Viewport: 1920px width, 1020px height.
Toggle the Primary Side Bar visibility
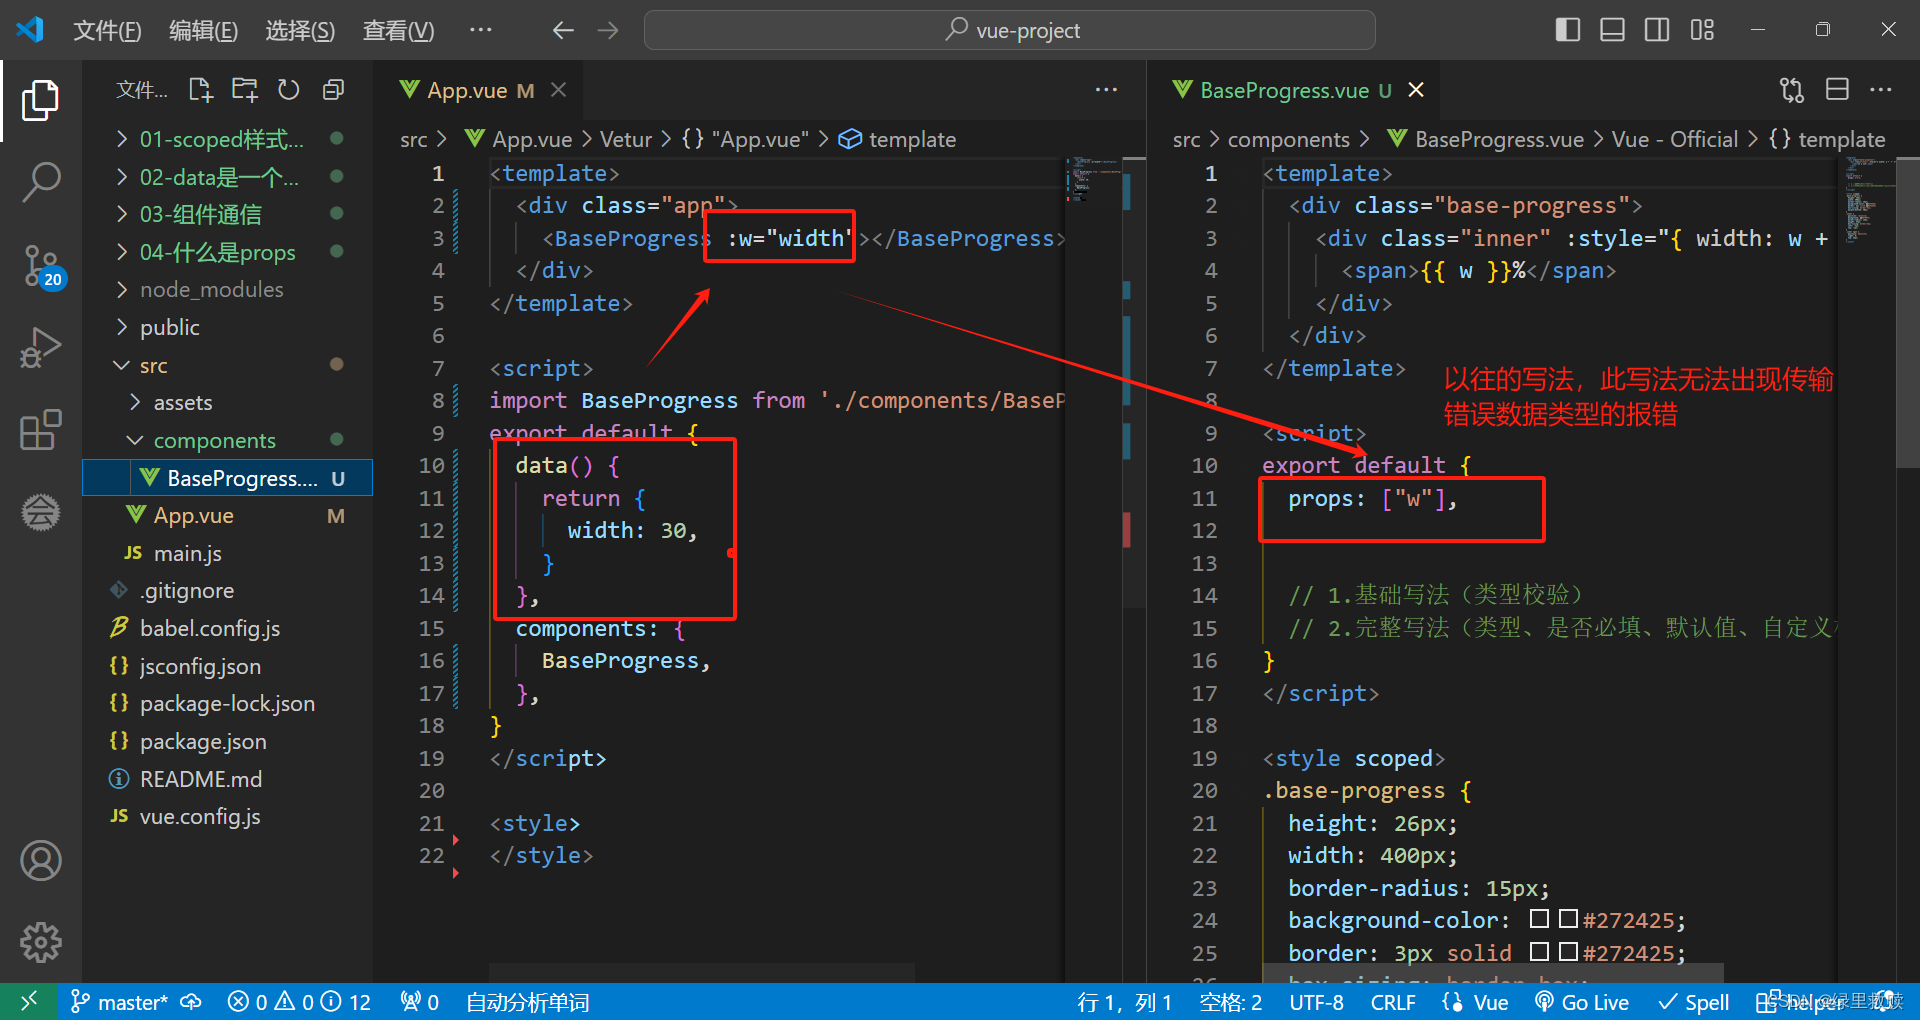pyautogui.click(x=1566, y=30)
